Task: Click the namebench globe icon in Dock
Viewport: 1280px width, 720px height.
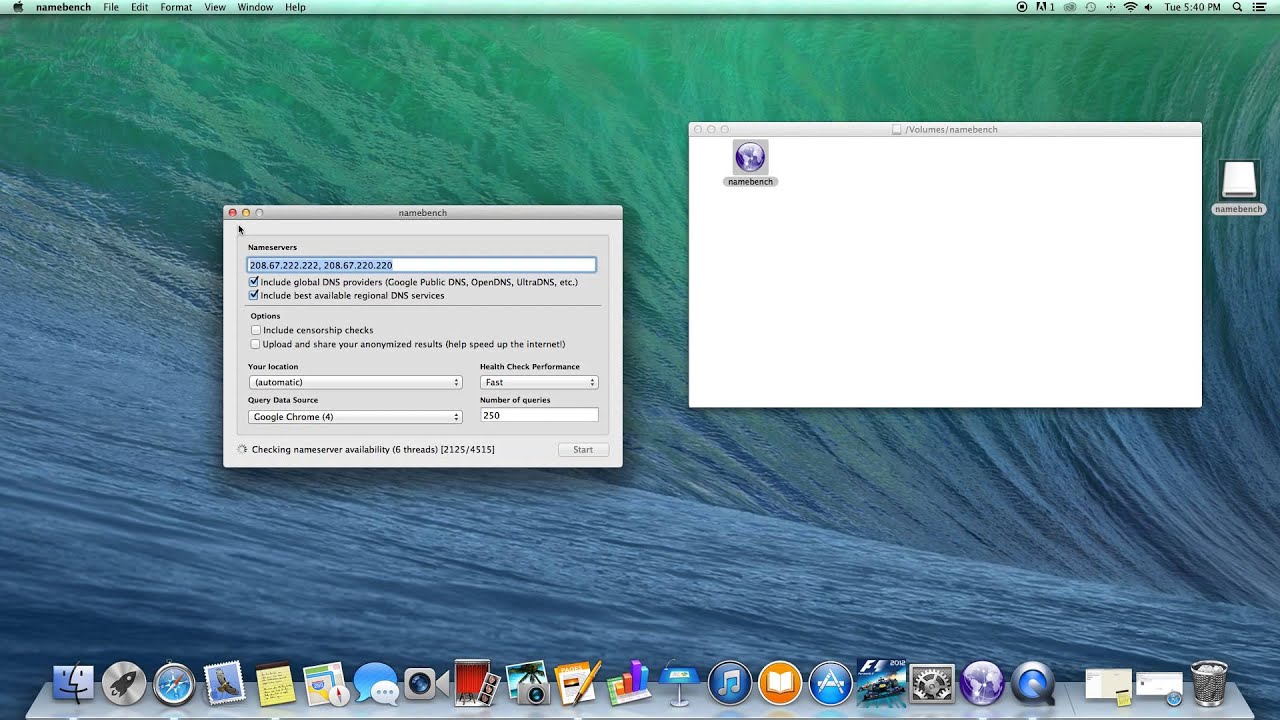Action: click(x=982, y=684)
